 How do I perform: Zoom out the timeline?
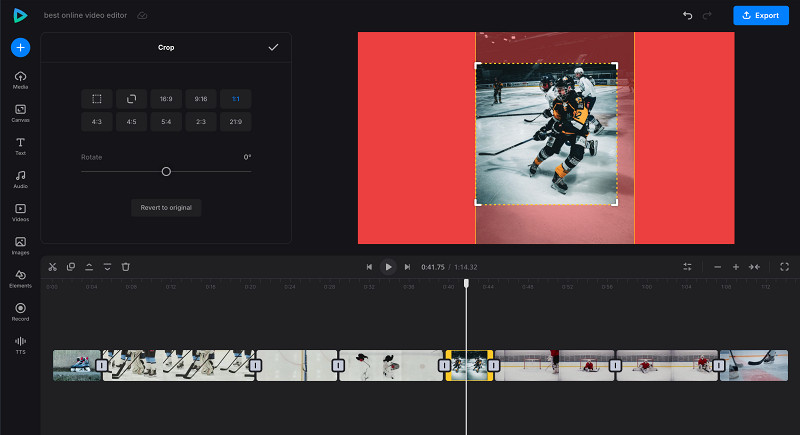click(x=717, y=267)
